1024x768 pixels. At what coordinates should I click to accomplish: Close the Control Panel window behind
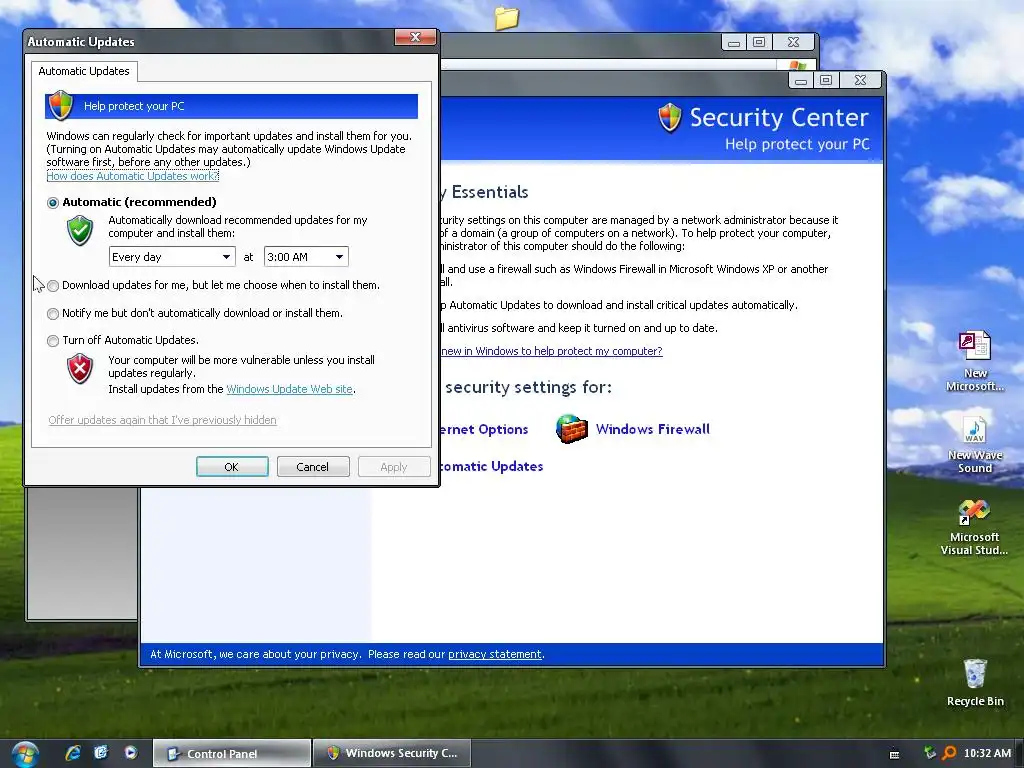793,42
